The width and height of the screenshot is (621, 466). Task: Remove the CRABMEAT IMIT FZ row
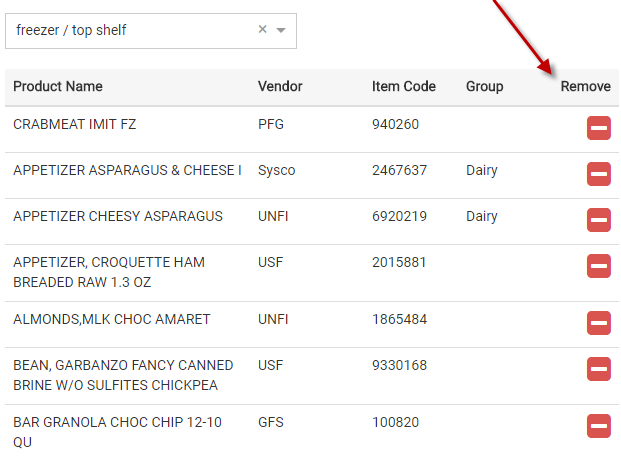pos(598,128)
